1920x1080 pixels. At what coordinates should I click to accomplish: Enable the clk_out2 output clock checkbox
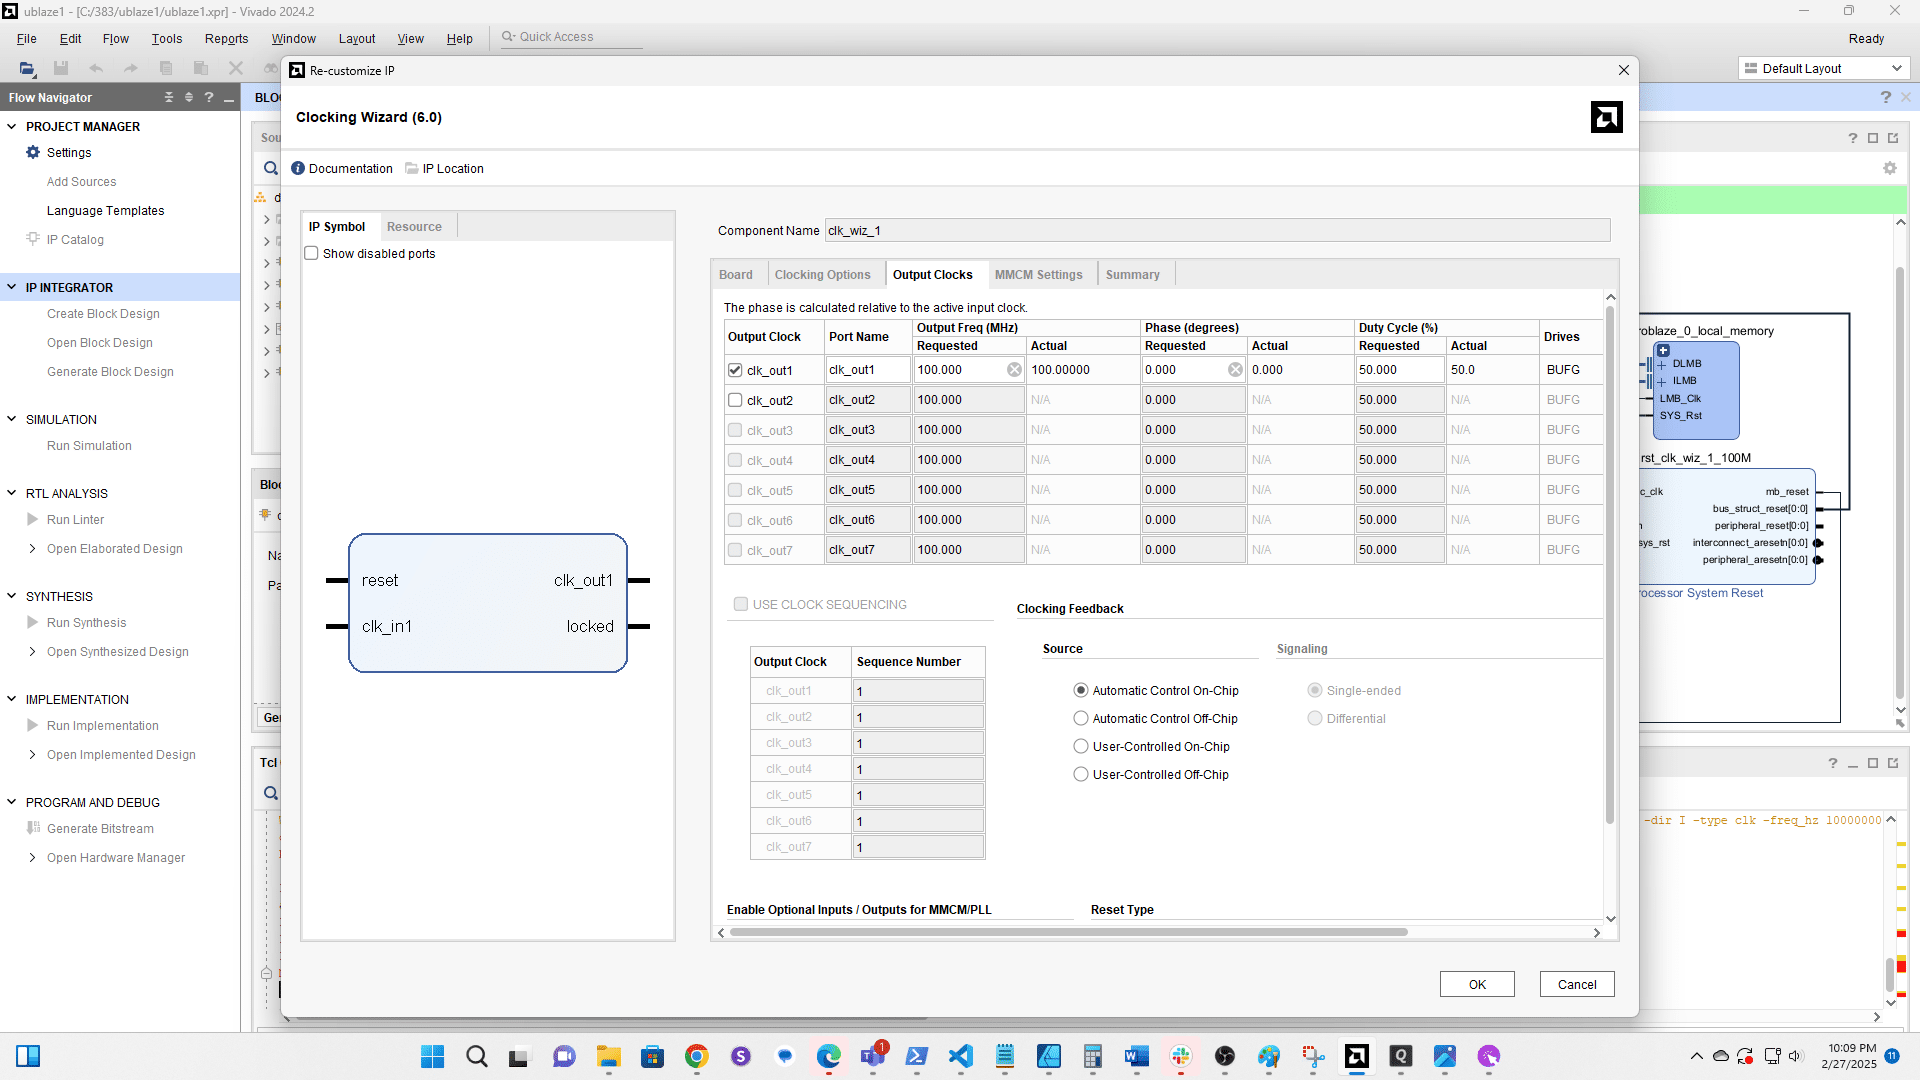[735, 400]
